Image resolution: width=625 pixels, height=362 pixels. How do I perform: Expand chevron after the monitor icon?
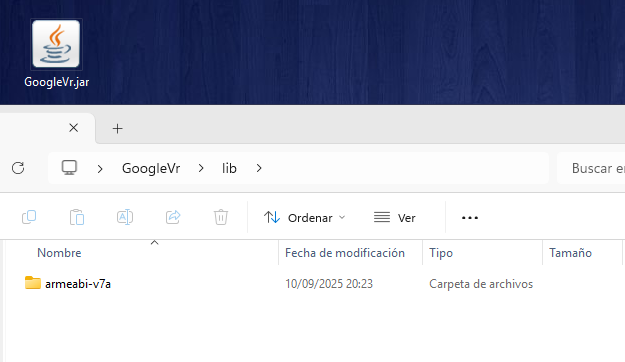(100, 169)
